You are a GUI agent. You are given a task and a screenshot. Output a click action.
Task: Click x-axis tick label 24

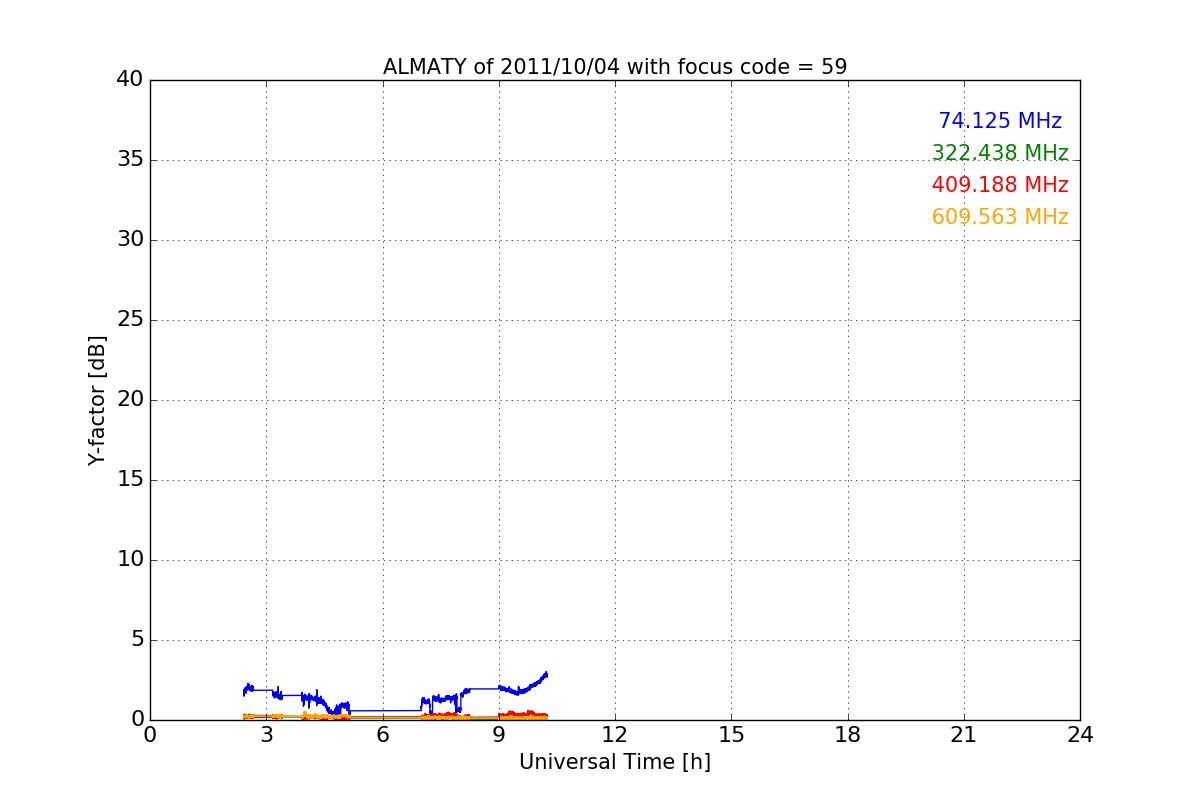point(1080,735)
